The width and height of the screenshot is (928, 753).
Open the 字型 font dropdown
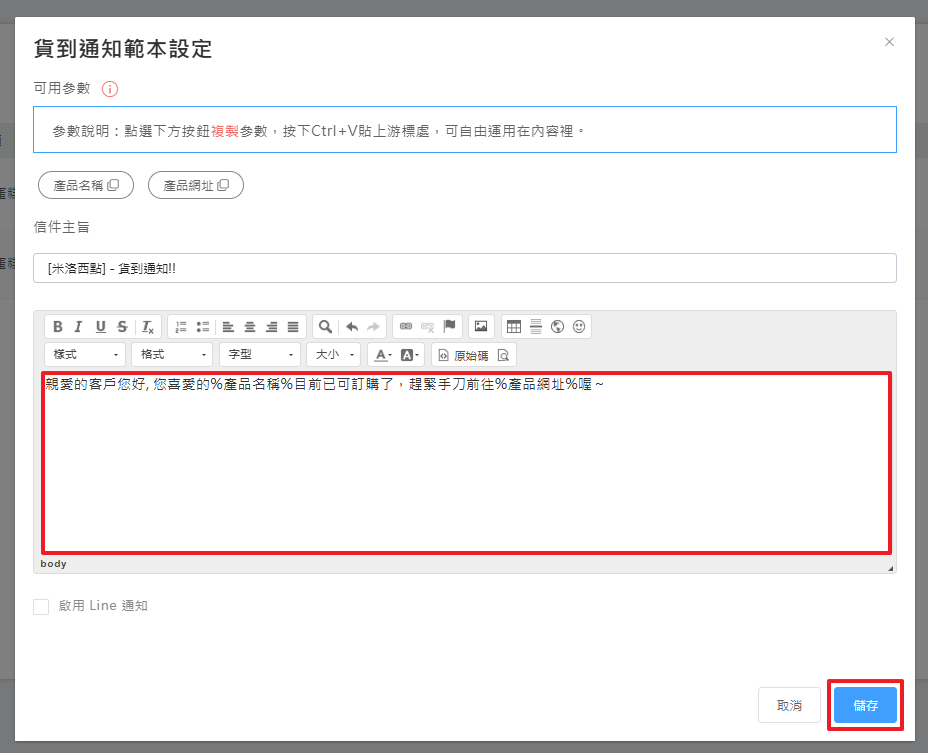pos(259,355)
